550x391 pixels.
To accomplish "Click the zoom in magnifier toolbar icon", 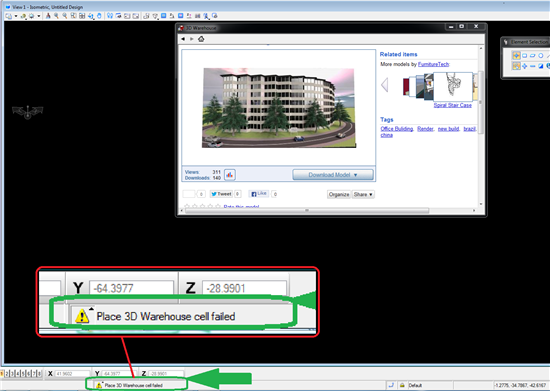I will click(56, 16).
